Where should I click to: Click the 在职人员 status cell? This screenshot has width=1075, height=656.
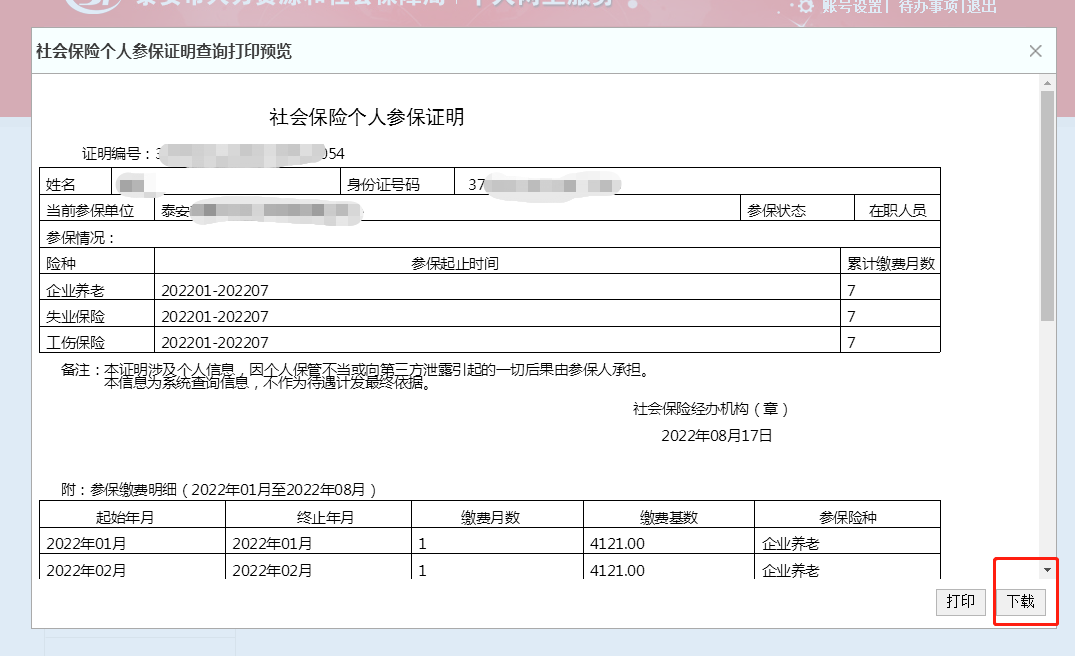(x=897, y=210)
